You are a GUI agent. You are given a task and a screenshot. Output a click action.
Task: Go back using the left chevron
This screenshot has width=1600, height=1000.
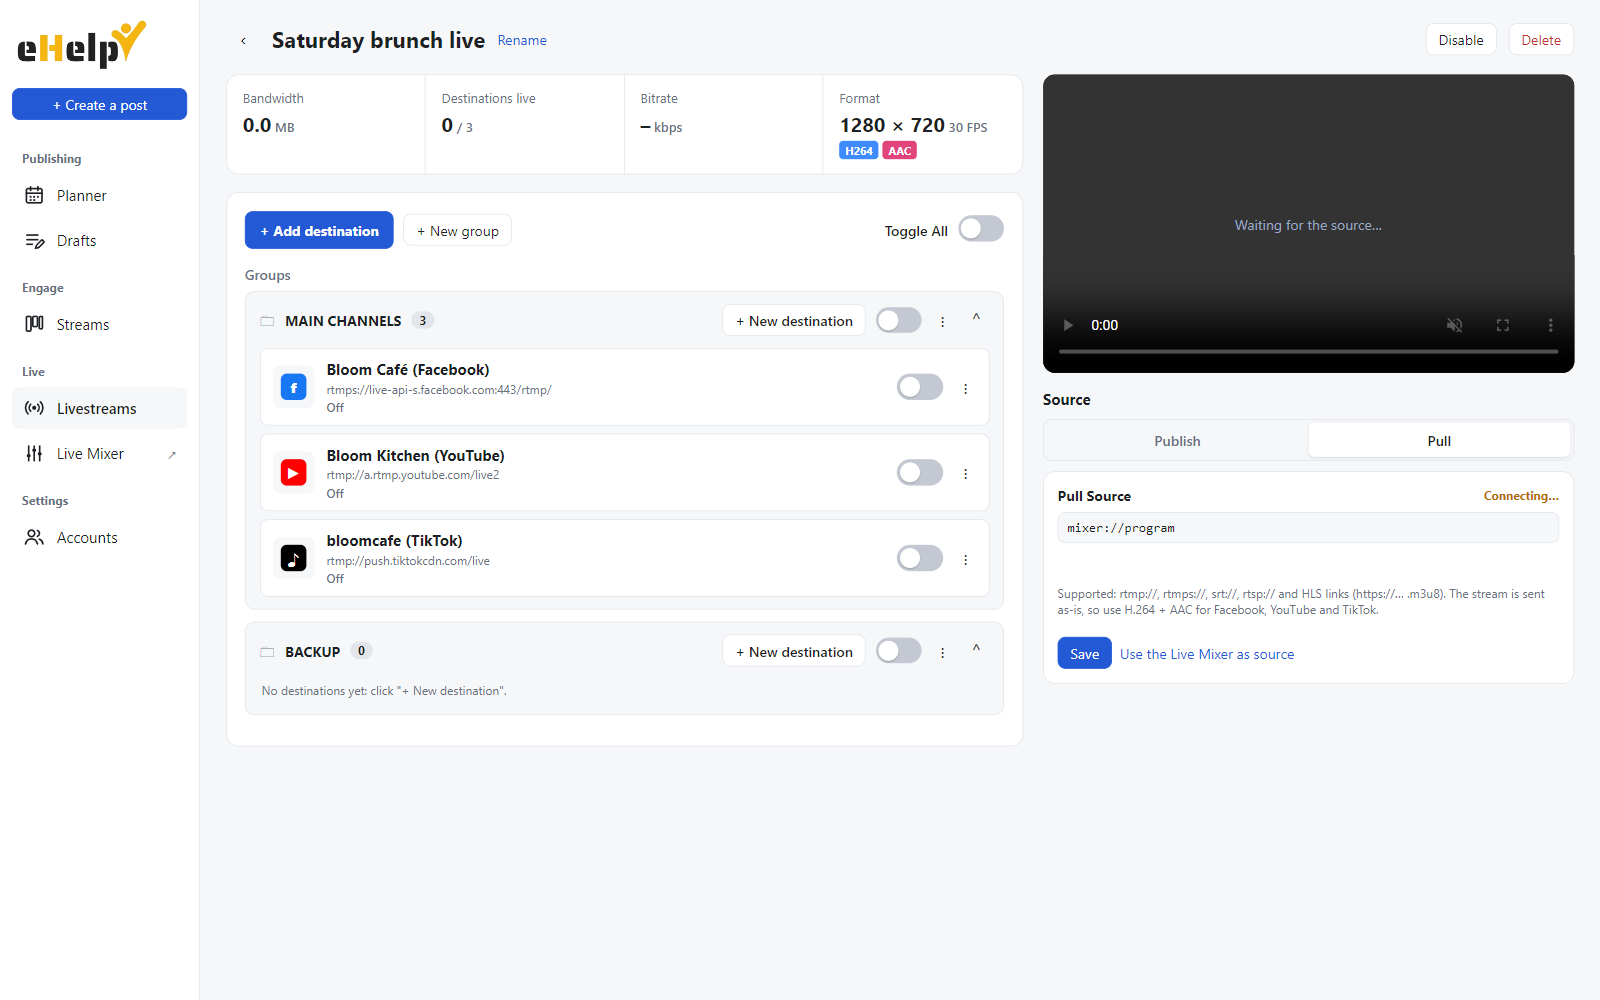pyautogui.click(x=243, y=41)
